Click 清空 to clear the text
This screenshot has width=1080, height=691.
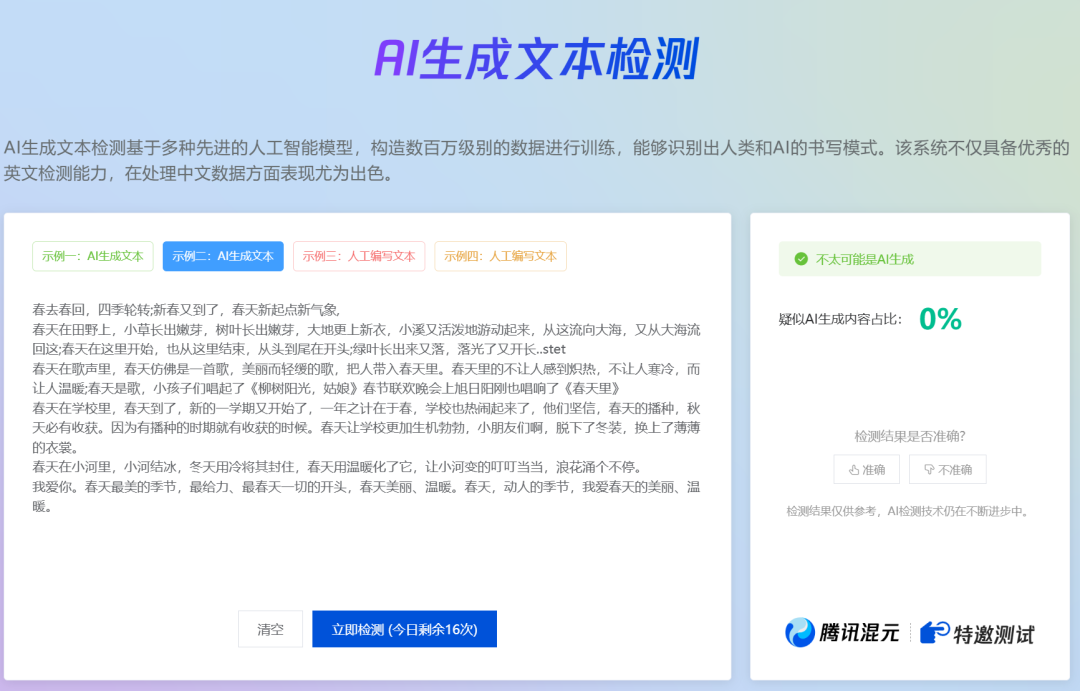coord(270,628)
